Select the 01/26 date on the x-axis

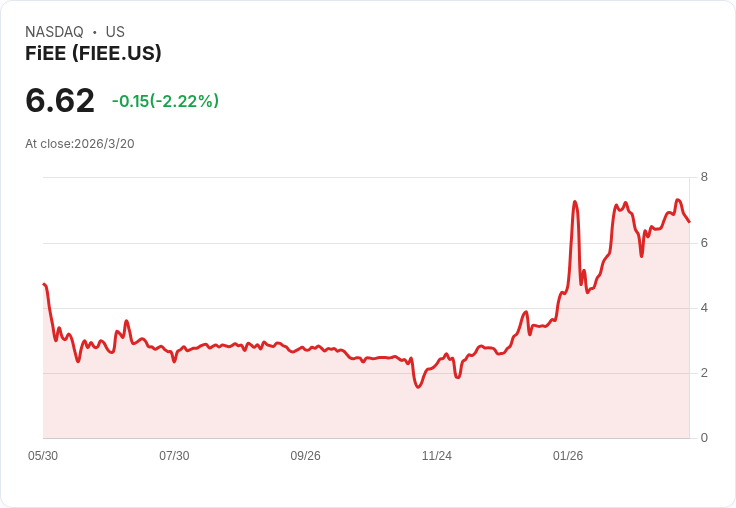(x=568, y=456)
